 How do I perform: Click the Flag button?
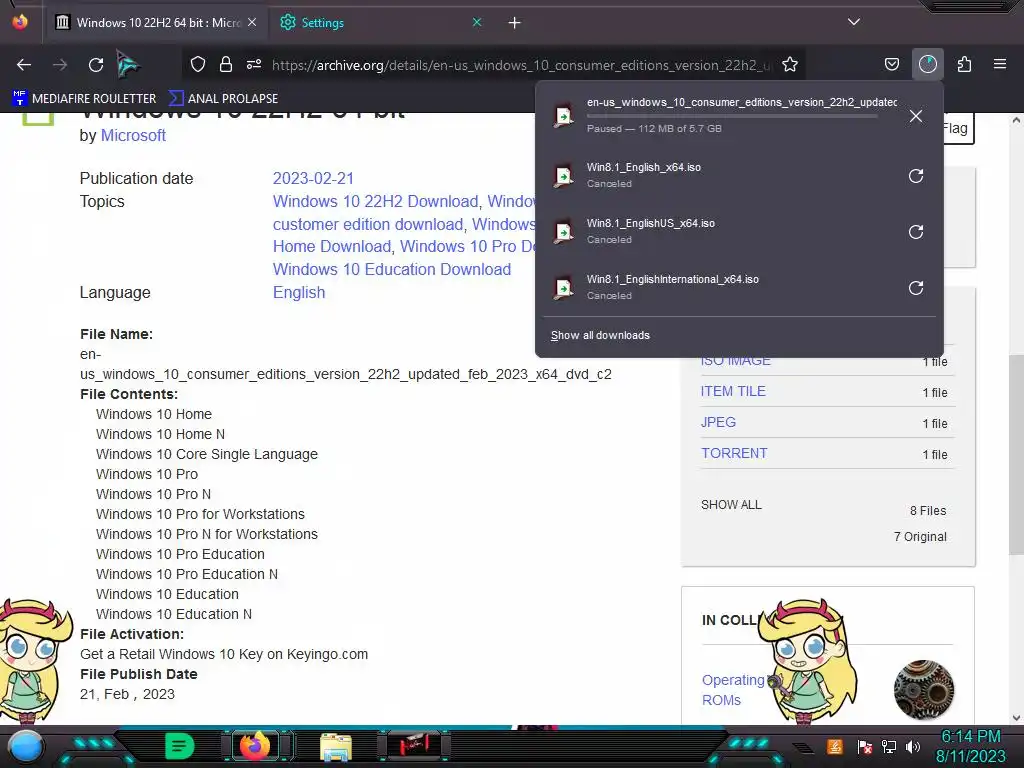[957, 128]
